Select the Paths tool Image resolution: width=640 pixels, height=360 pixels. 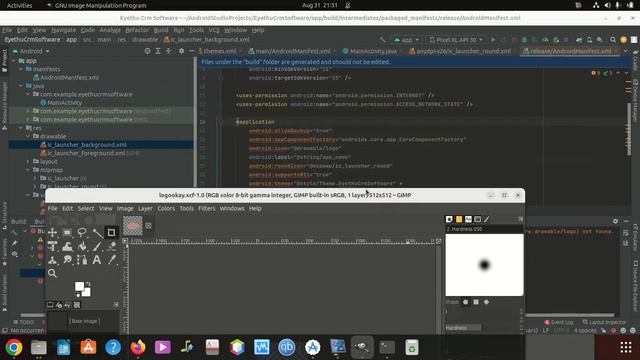click(82, 260)
